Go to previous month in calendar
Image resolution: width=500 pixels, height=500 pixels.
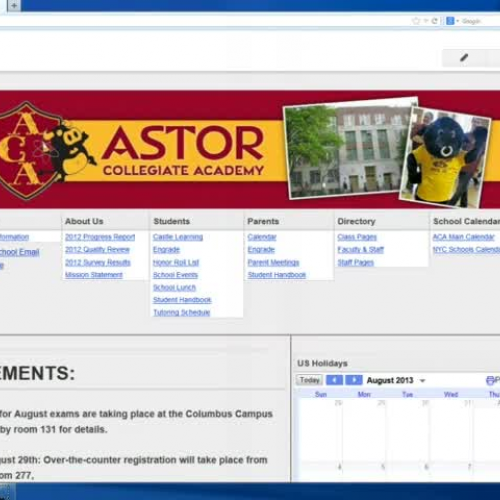coord(334,380)
